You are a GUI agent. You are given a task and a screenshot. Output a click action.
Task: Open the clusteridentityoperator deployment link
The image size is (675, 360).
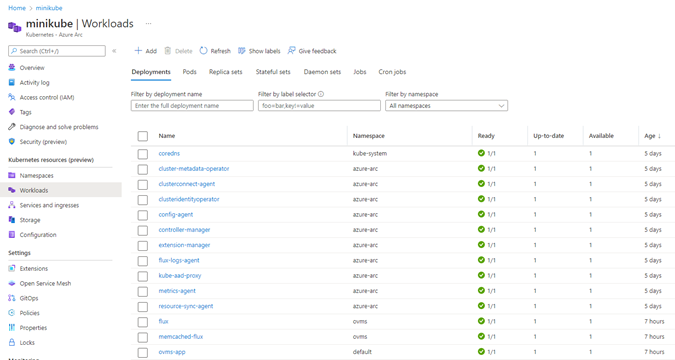[x=189, y=199]
